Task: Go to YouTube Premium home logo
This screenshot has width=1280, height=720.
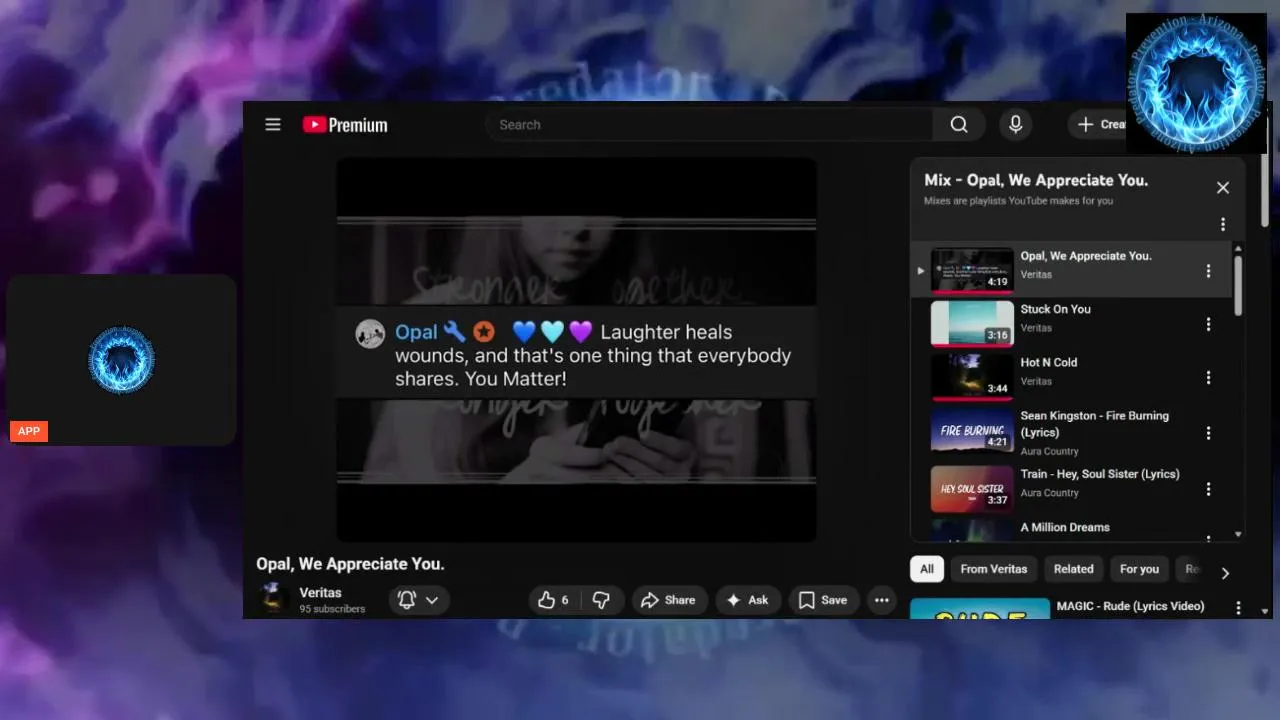Action: [x=345, y=125]
